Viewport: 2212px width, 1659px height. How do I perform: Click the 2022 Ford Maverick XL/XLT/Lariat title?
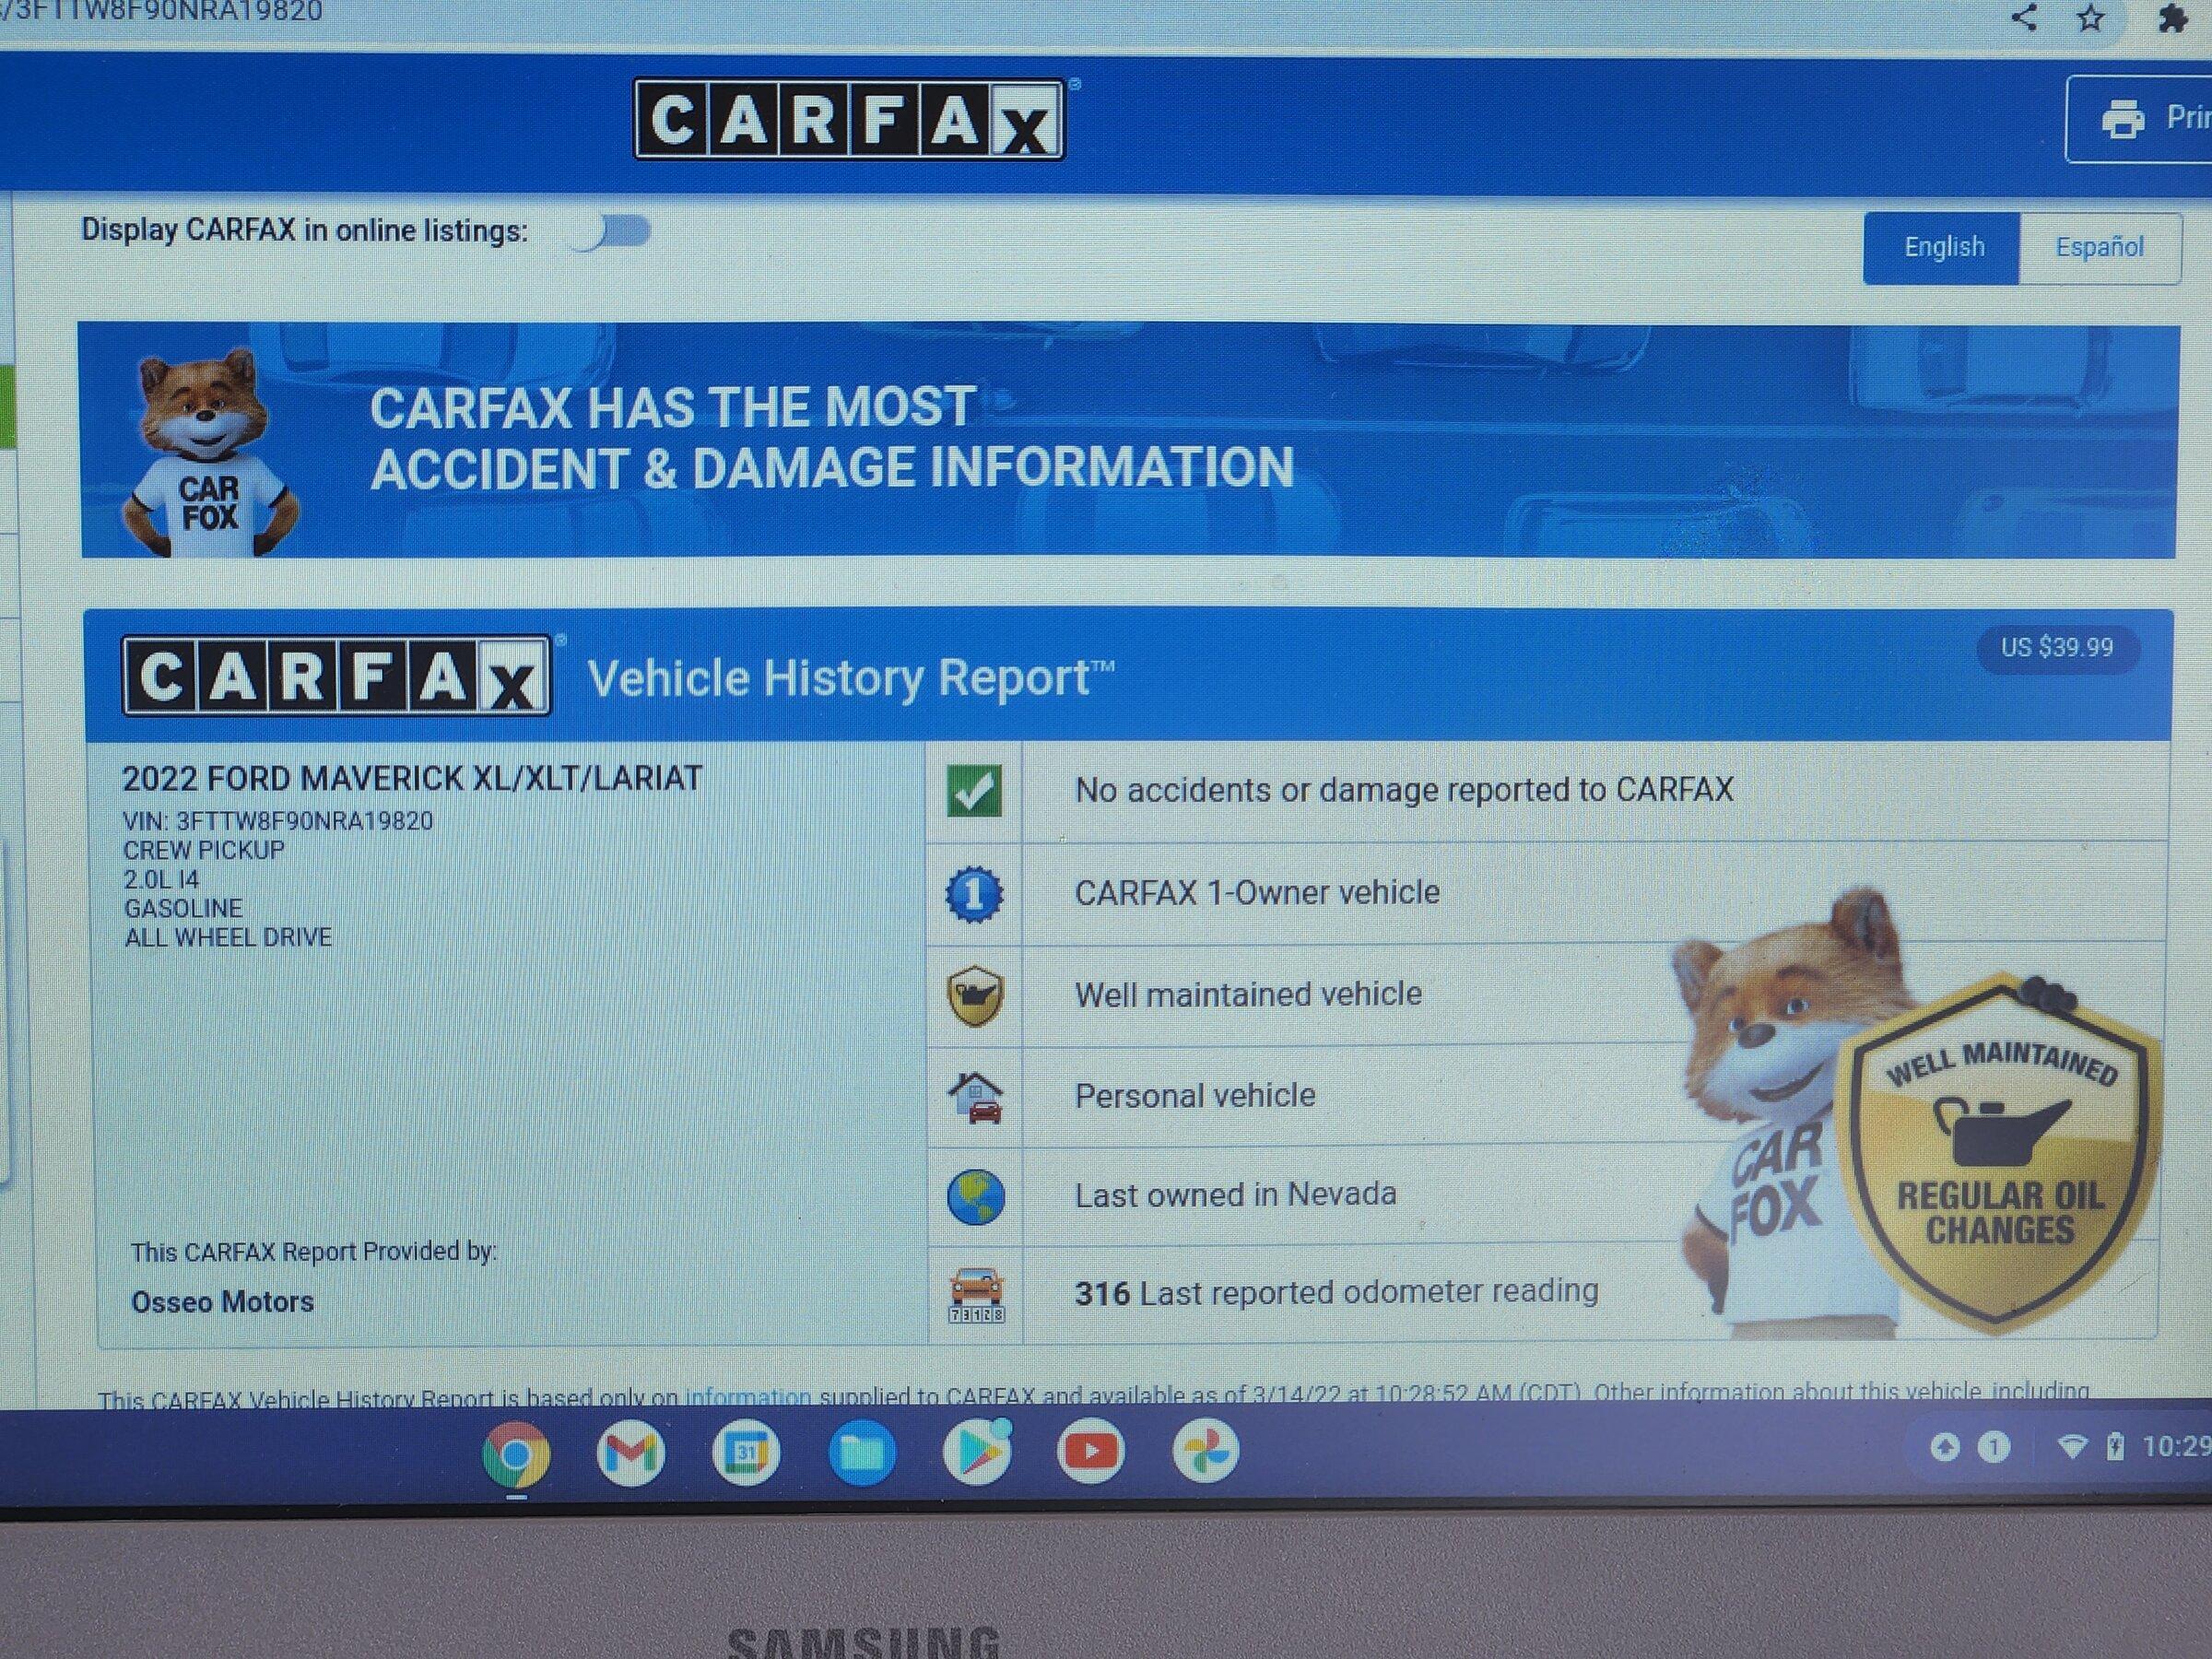pyautogui.click(x=412, y=778)
